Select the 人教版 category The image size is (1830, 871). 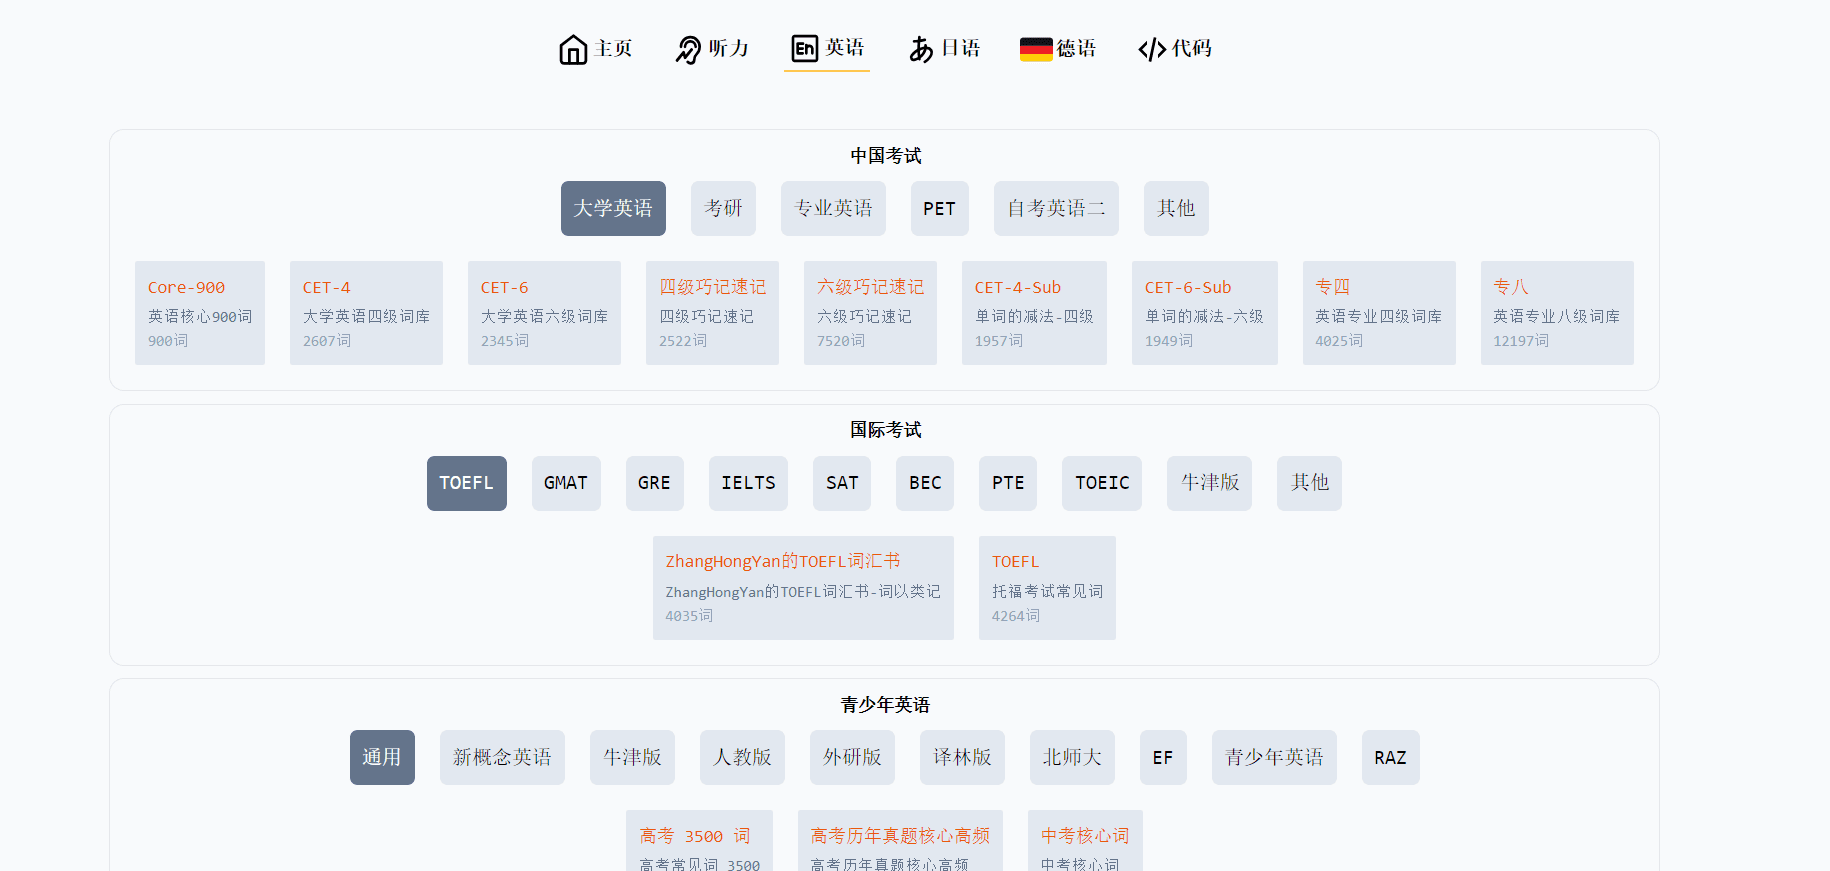(x=742, y=757)
